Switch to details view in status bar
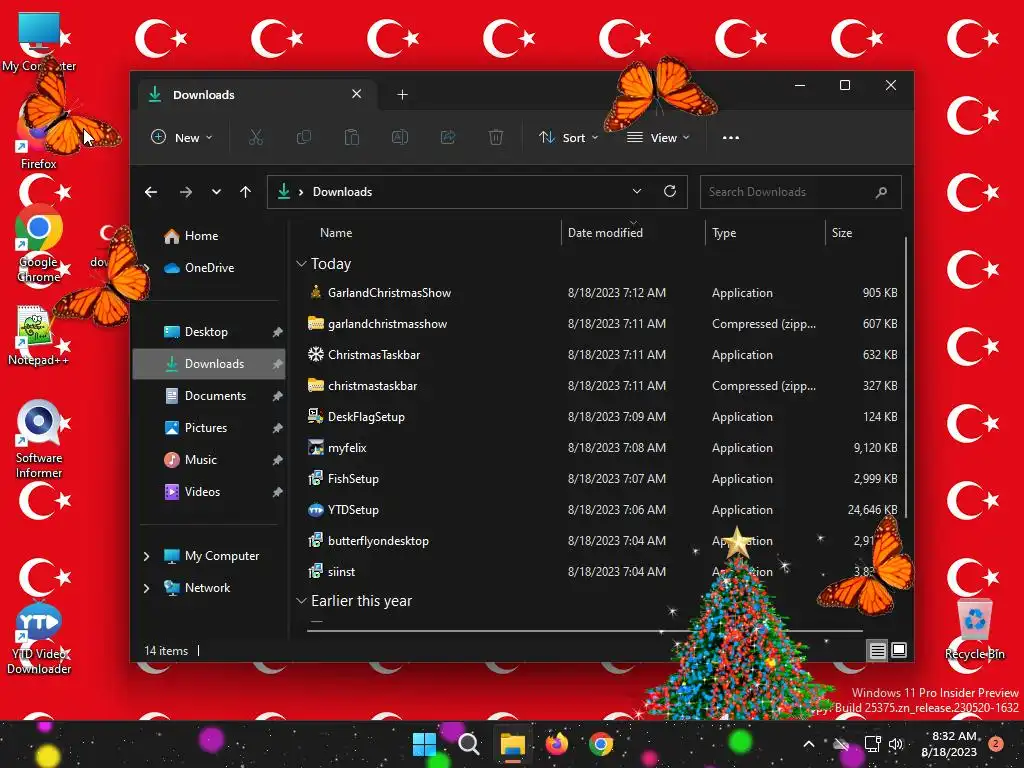 pos(877,650)
